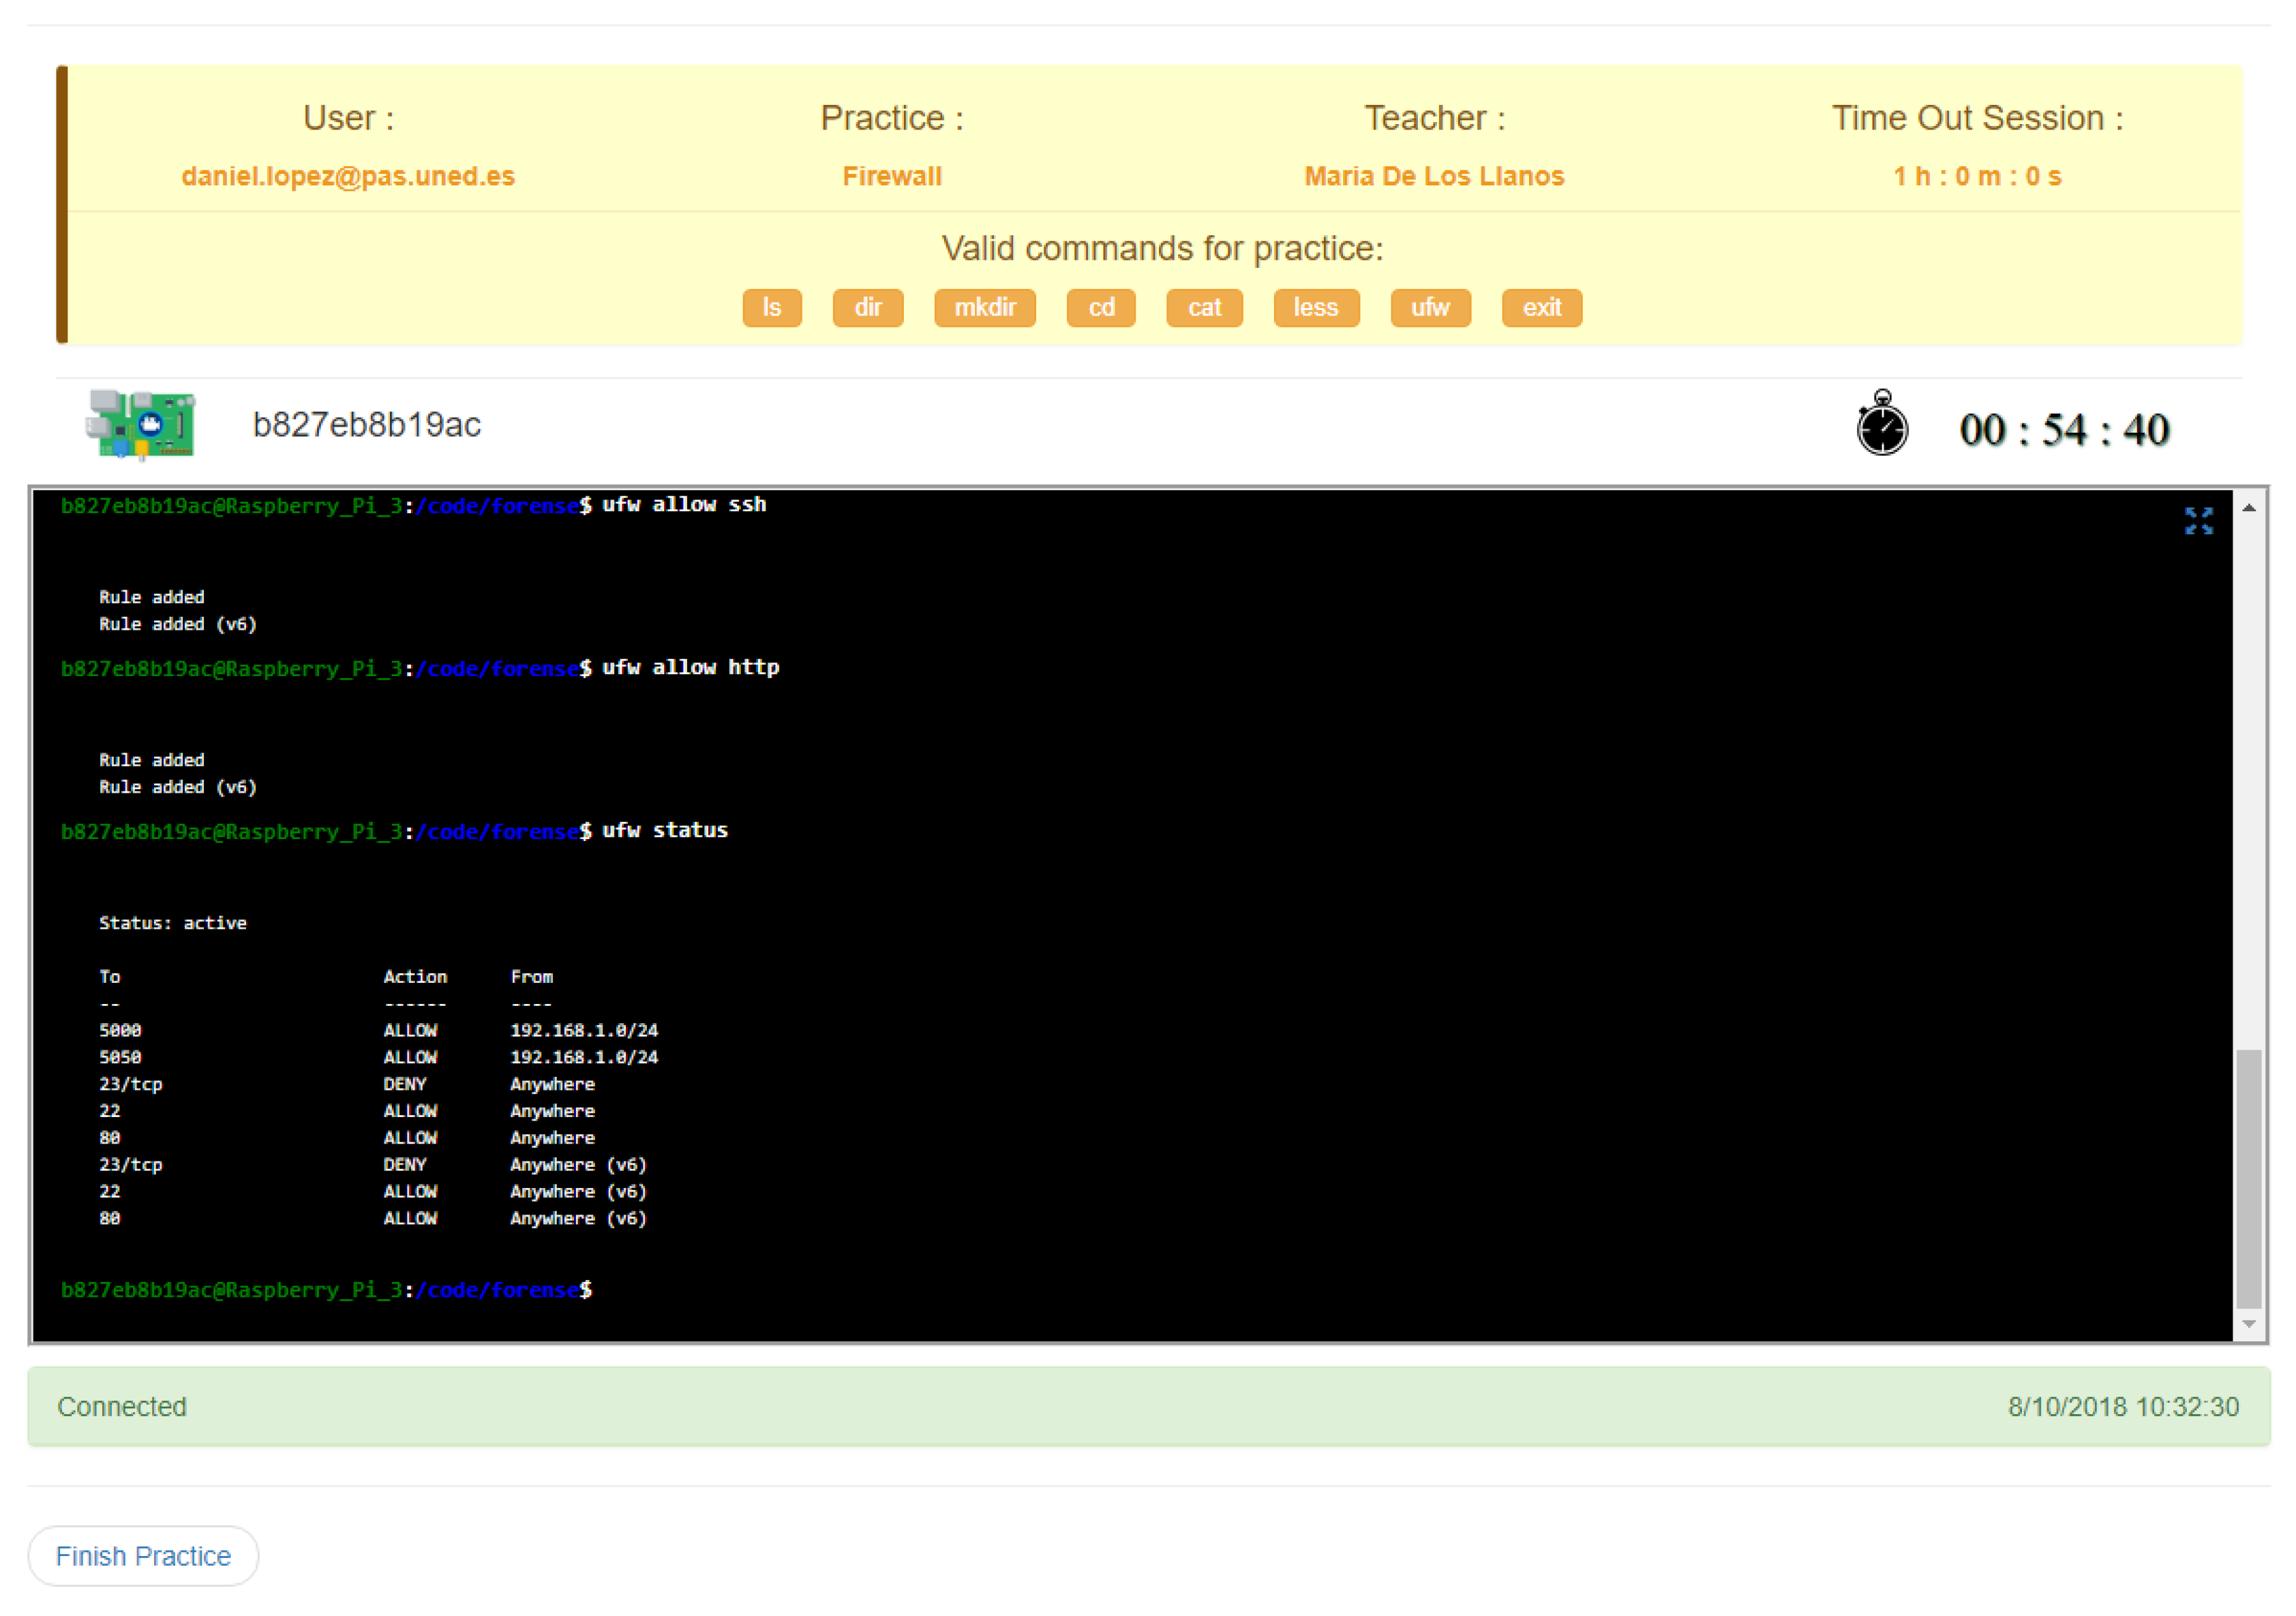Viewport: 2296px width, 1616px height.
Task: Click the user email daniel.lopez@pas.uned.es
Action: click(348, 176)
